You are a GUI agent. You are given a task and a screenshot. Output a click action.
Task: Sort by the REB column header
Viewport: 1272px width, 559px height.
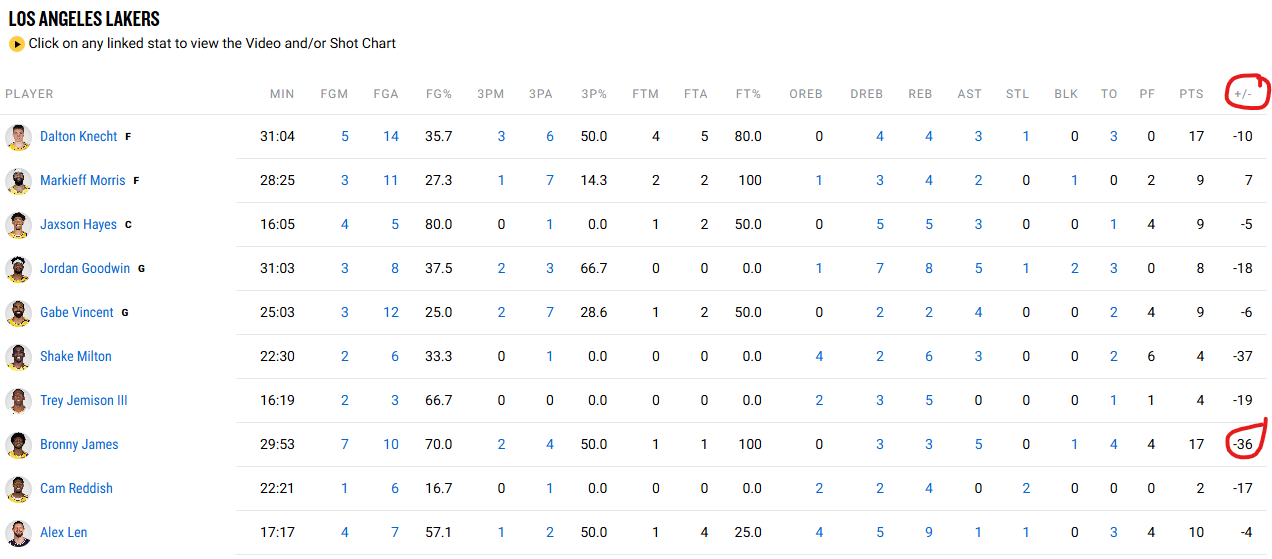click(x=920, y=94)
